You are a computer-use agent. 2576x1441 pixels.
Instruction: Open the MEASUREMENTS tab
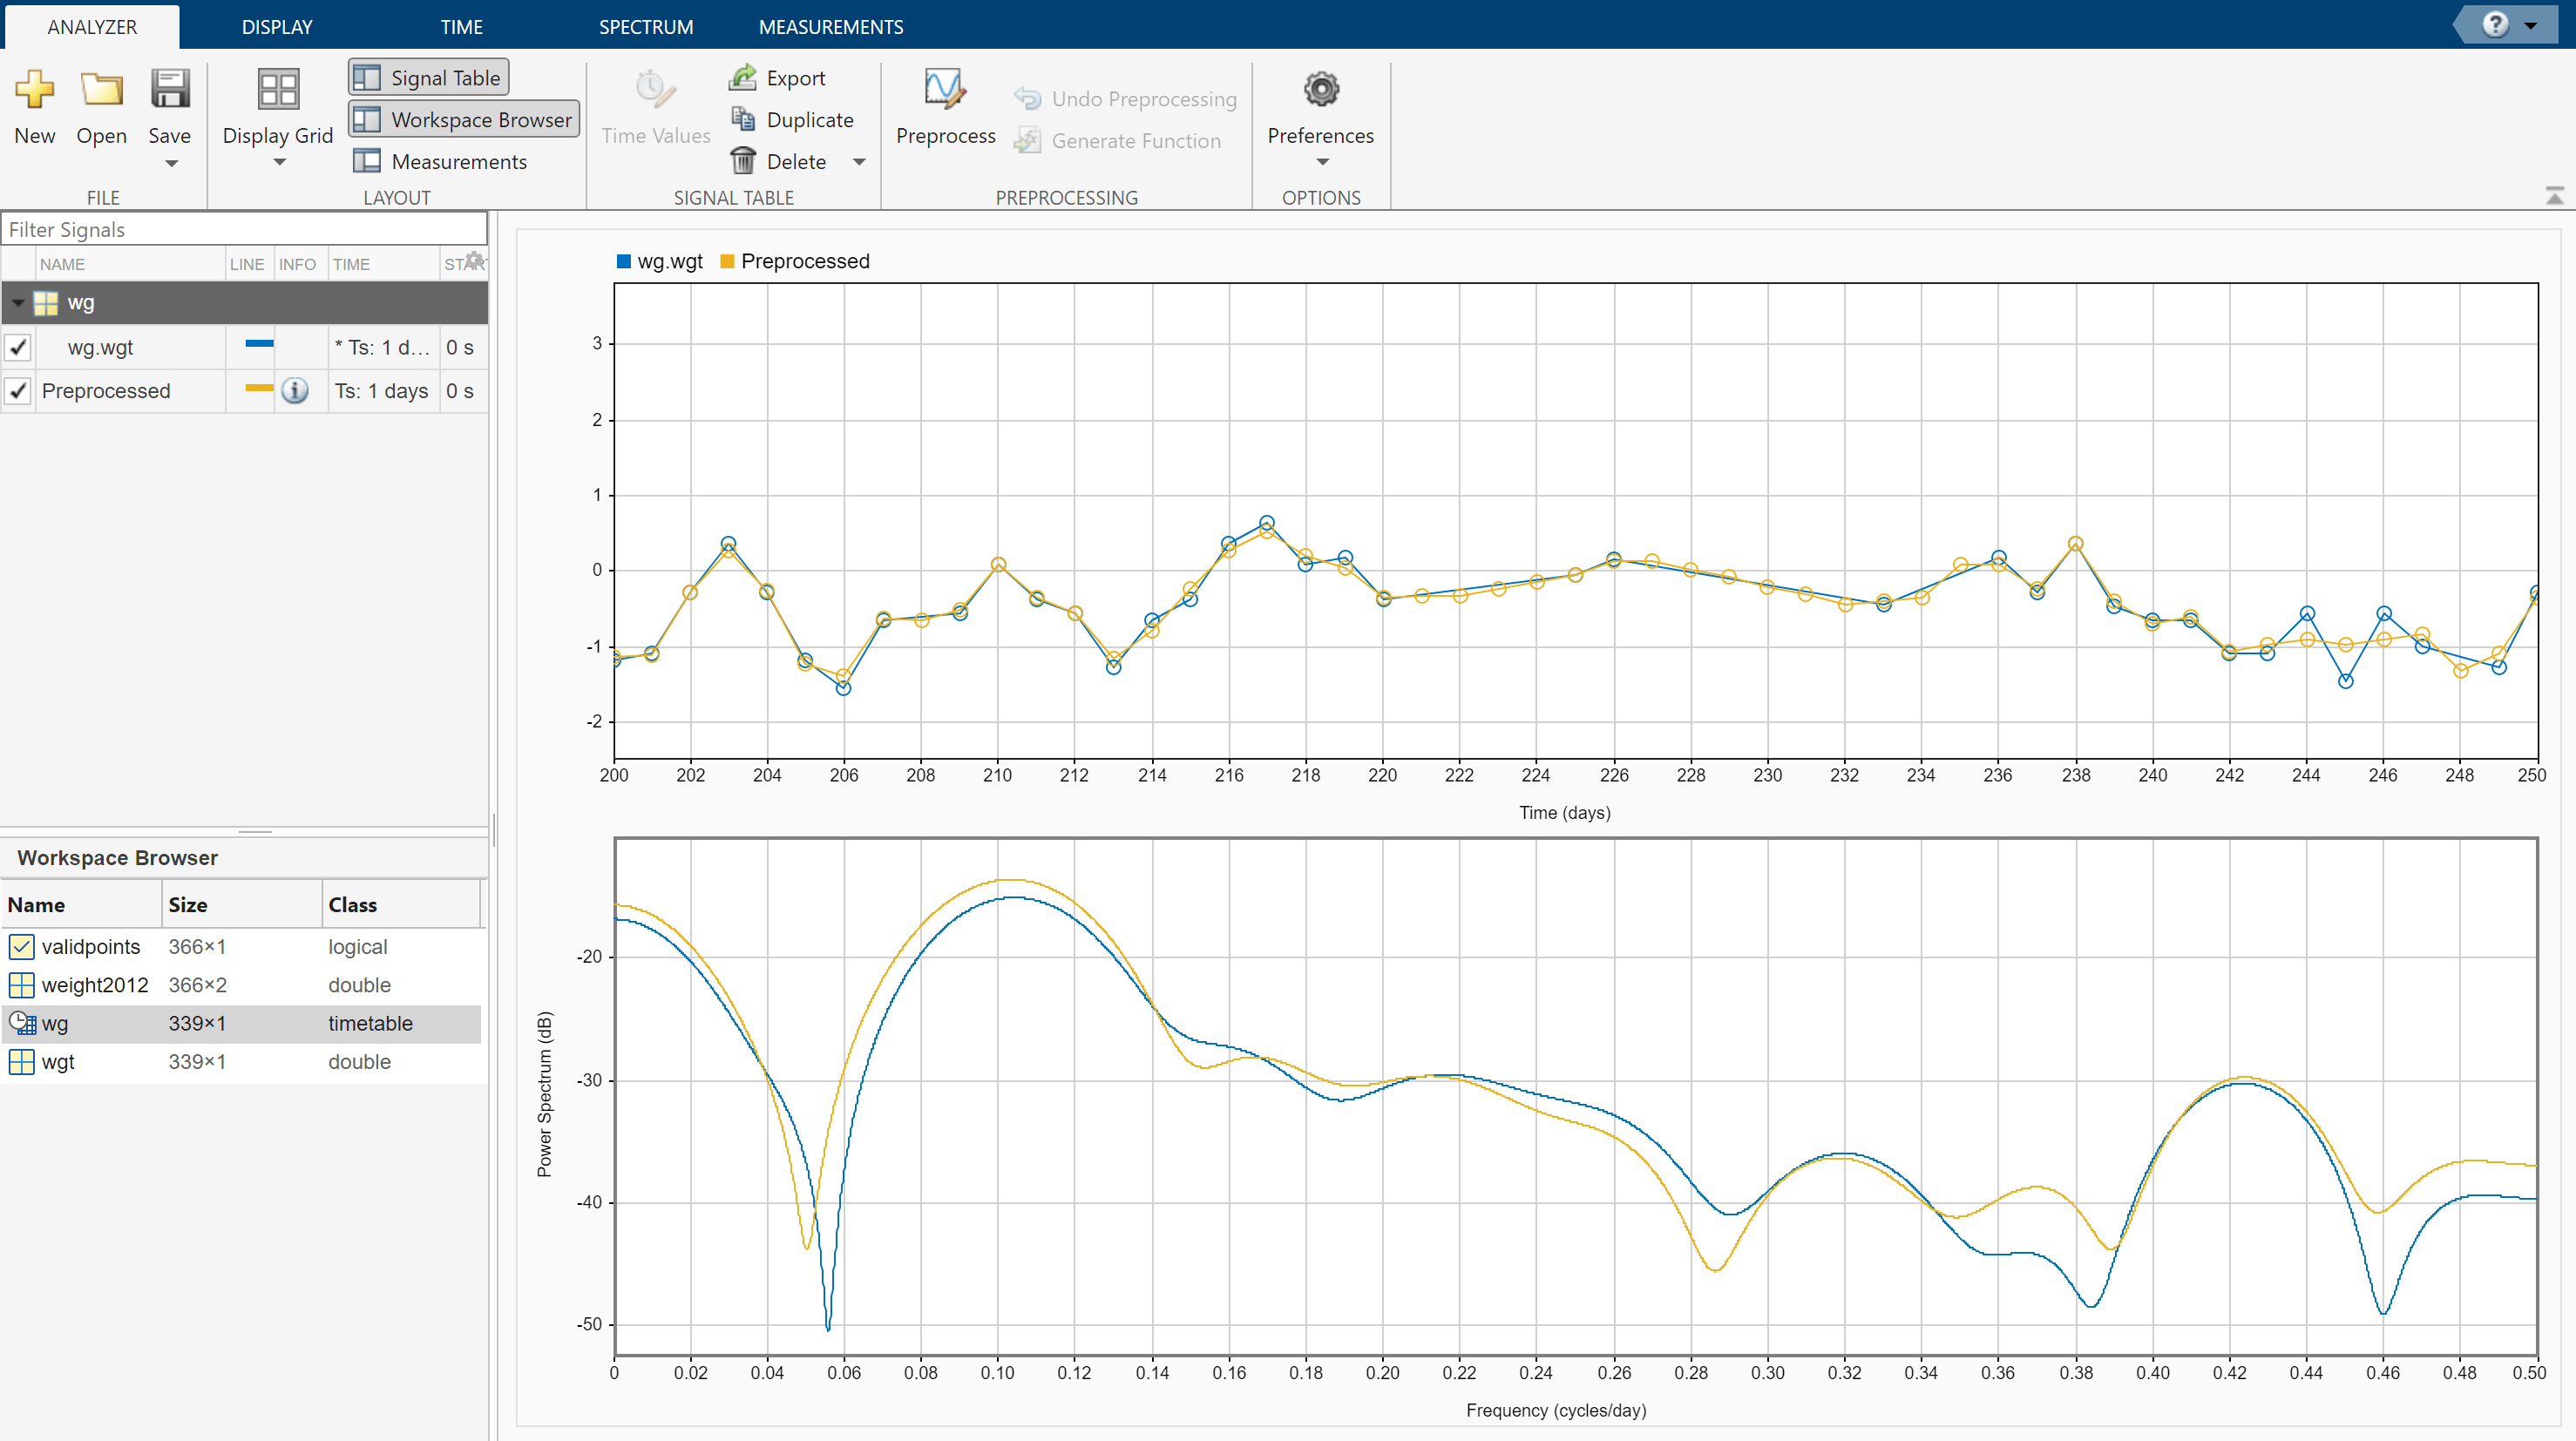(x=830, y=26)
